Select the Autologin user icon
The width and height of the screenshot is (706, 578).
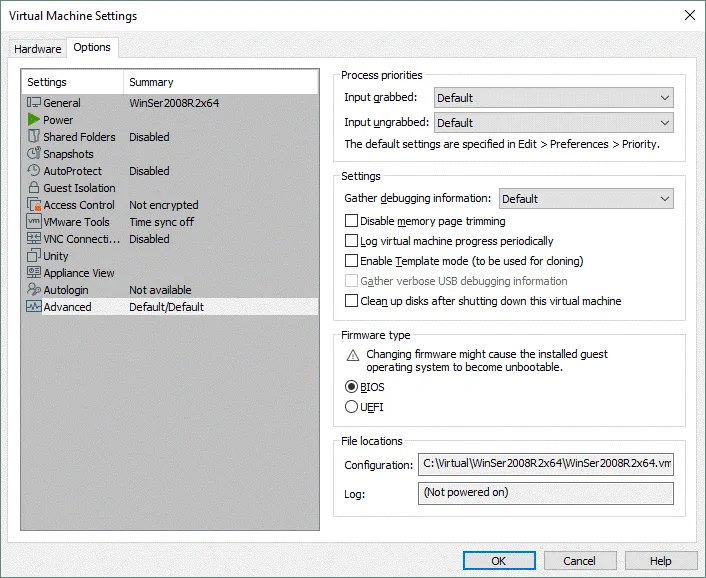34,290
